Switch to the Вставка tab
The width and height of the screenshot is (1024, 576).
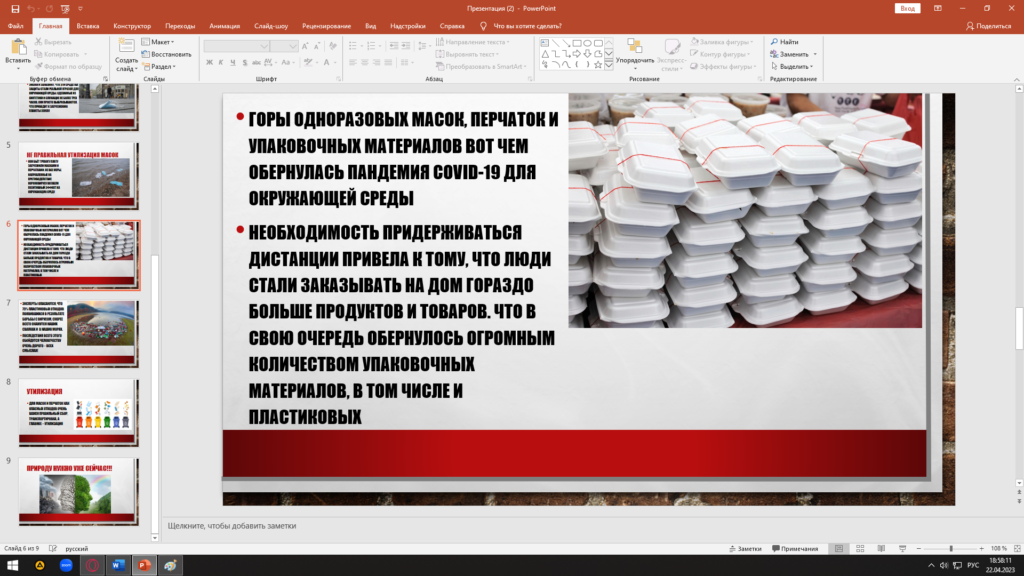88,26
